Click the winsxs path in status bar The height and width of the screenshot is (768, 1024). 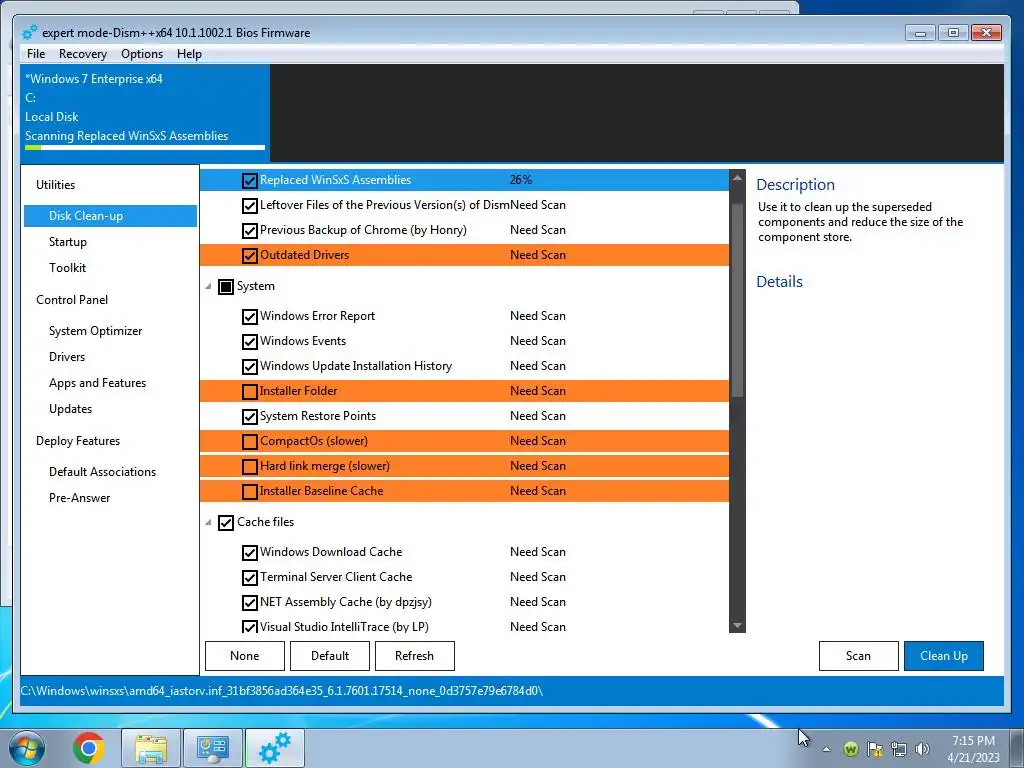pyautogui.click(x=281, y=690)
